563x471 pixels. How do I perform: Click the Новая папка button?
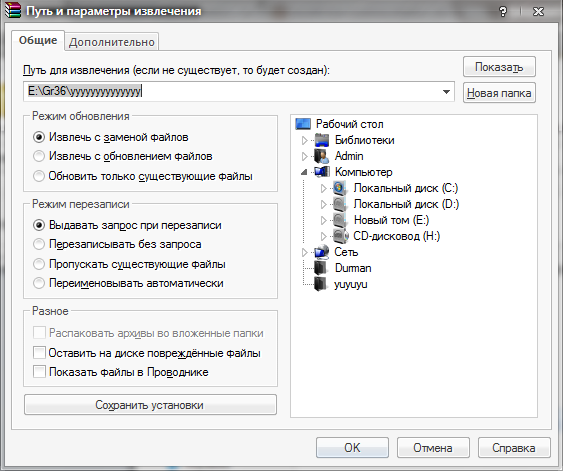tap(499, 93)
